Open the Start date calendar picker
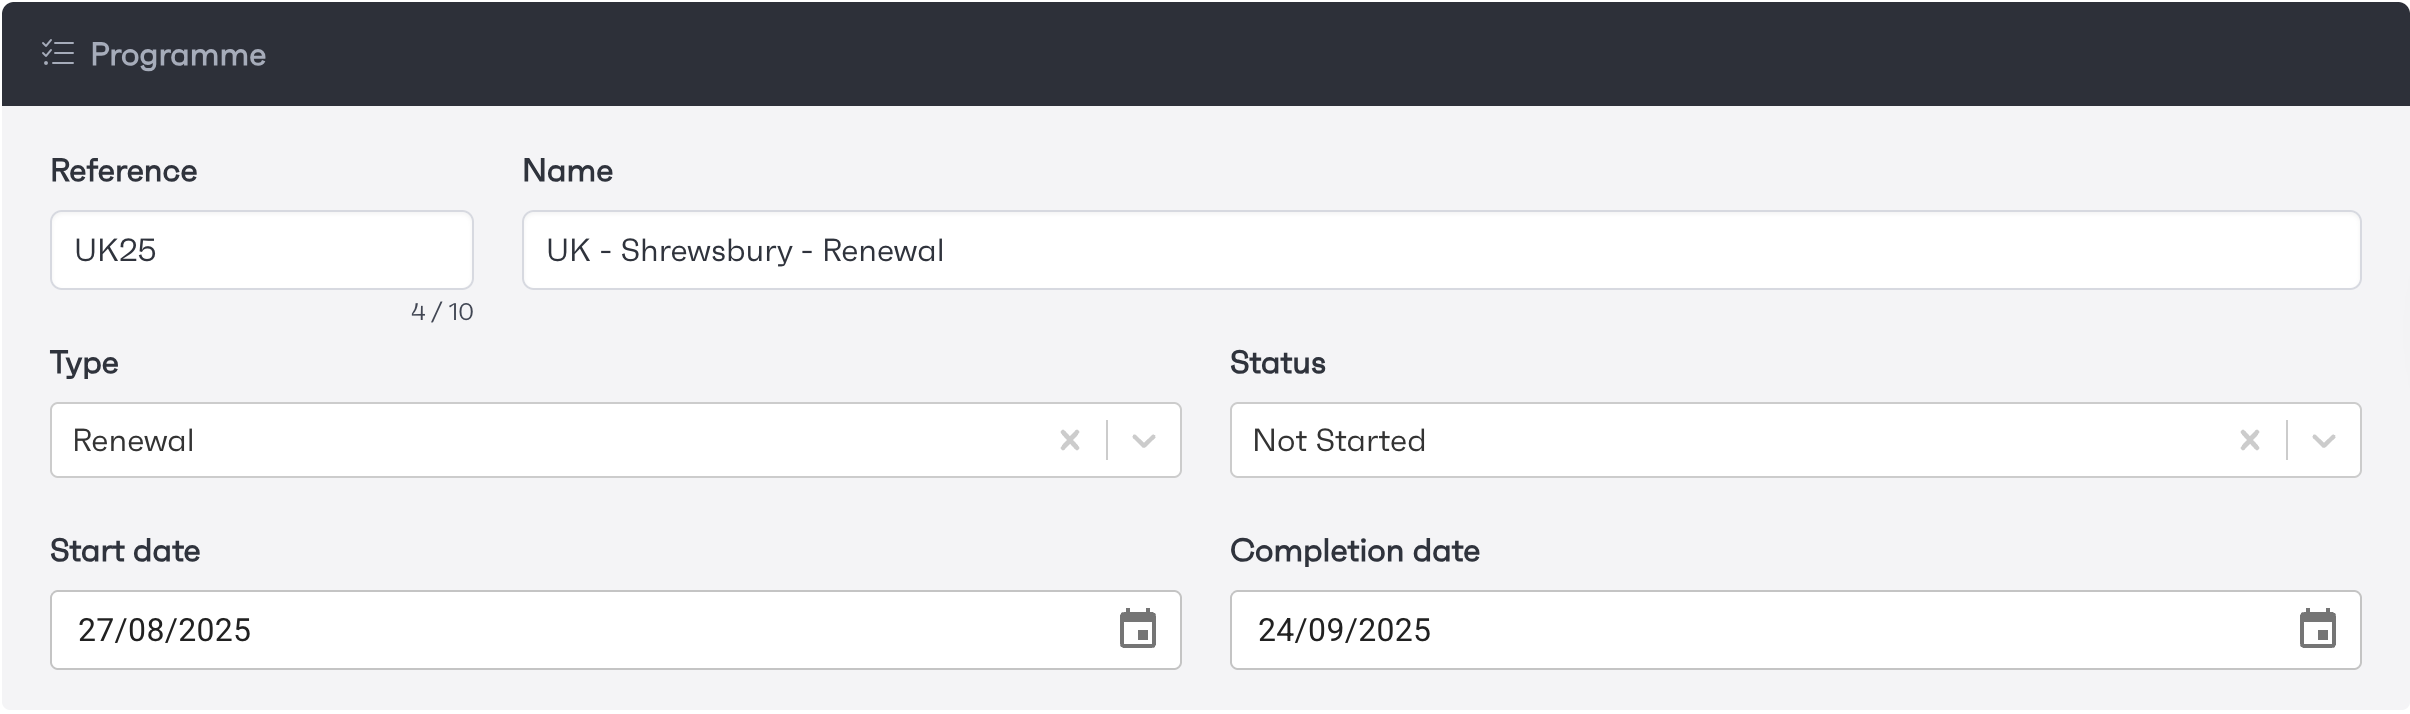Viewport: 2410px width, 714px height. [x=1137, y=630]
